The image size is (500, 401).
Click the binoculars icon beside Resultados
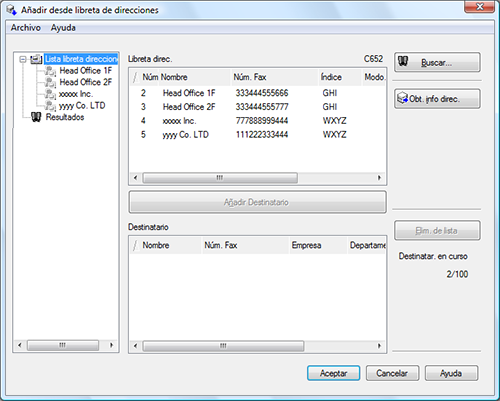[x=36, y=117]
